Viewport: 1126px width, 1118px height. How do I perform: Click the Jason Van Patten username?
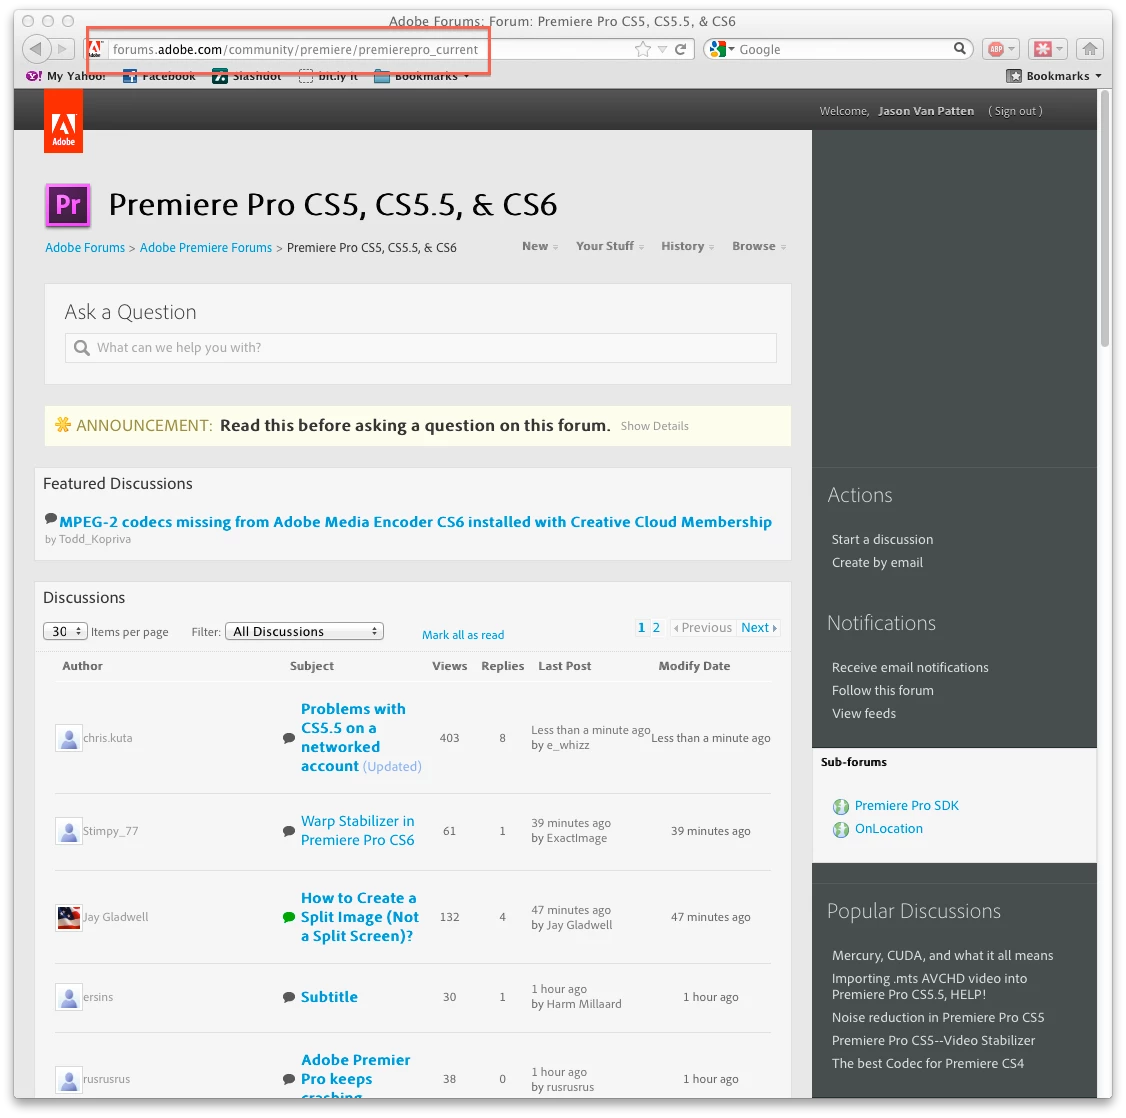(x=926, y=111)
